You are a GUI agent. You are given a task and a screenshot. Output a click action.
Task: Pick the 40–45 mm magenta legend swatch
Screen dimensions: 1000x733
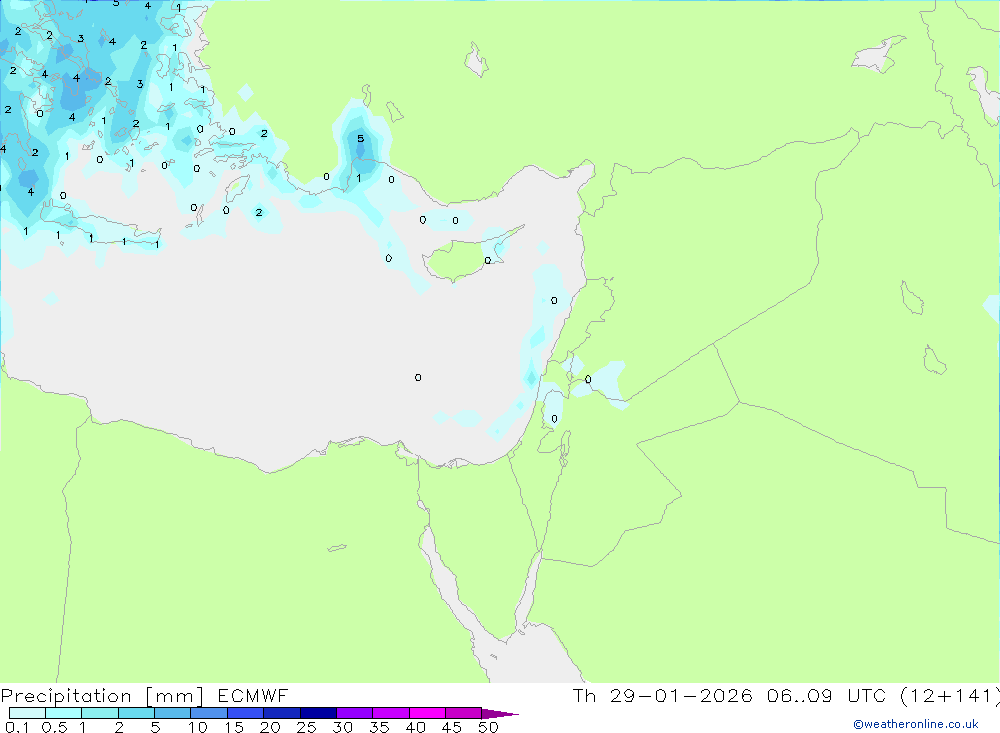point(427,713)
